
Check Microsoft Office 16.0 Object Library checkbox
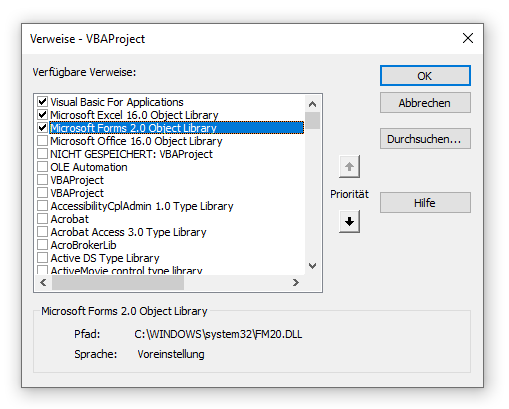[42, 141]
